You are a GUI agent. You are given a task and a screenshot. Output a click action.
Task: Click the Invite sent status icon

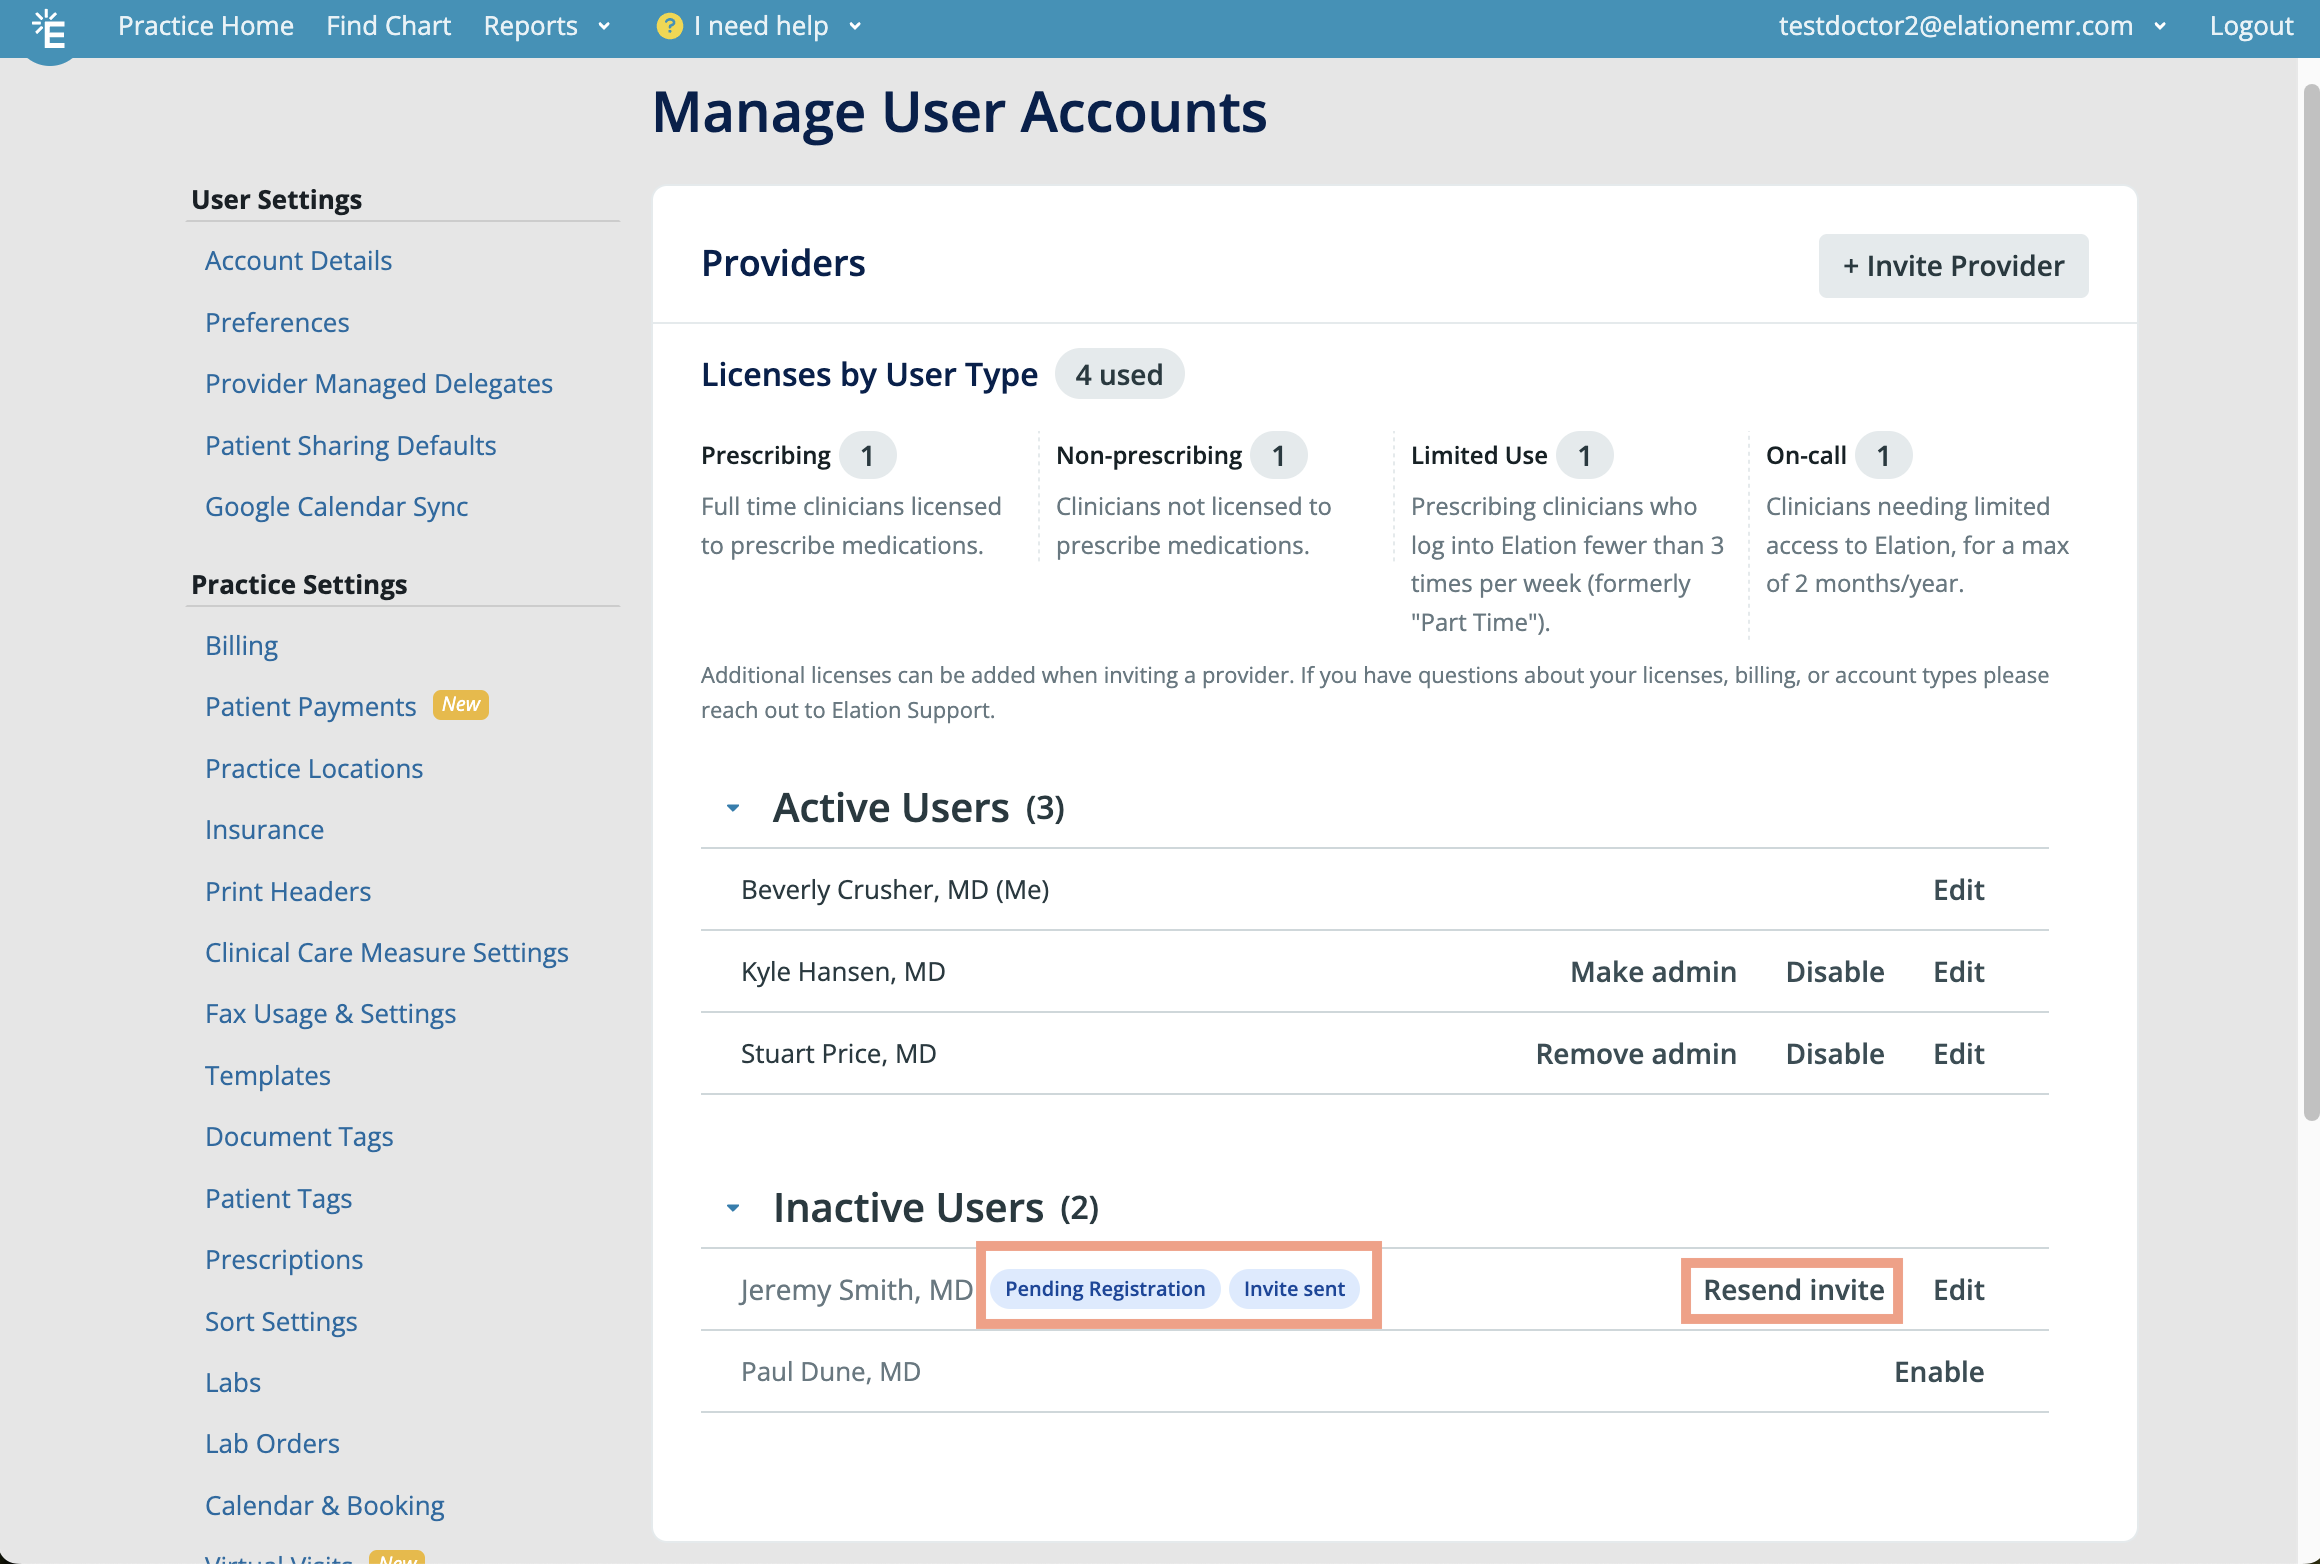[x=1294, y=1288]
